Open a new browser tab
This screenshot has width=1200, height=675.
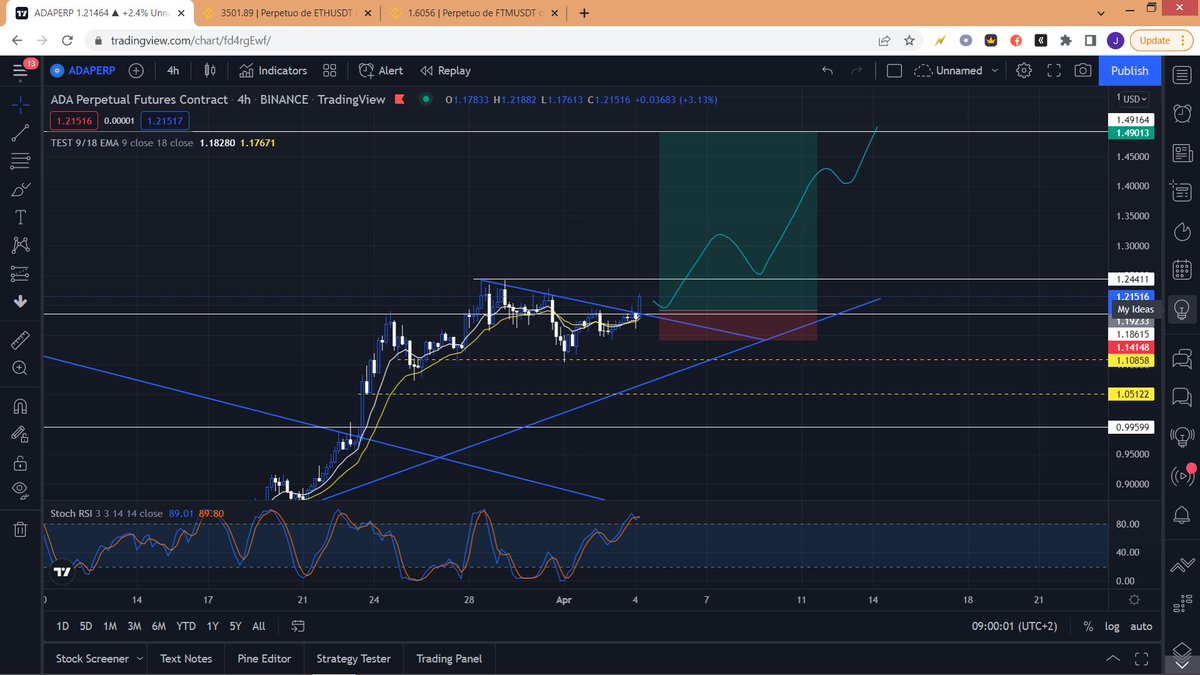pyautogui.click(x=584, y=13)
